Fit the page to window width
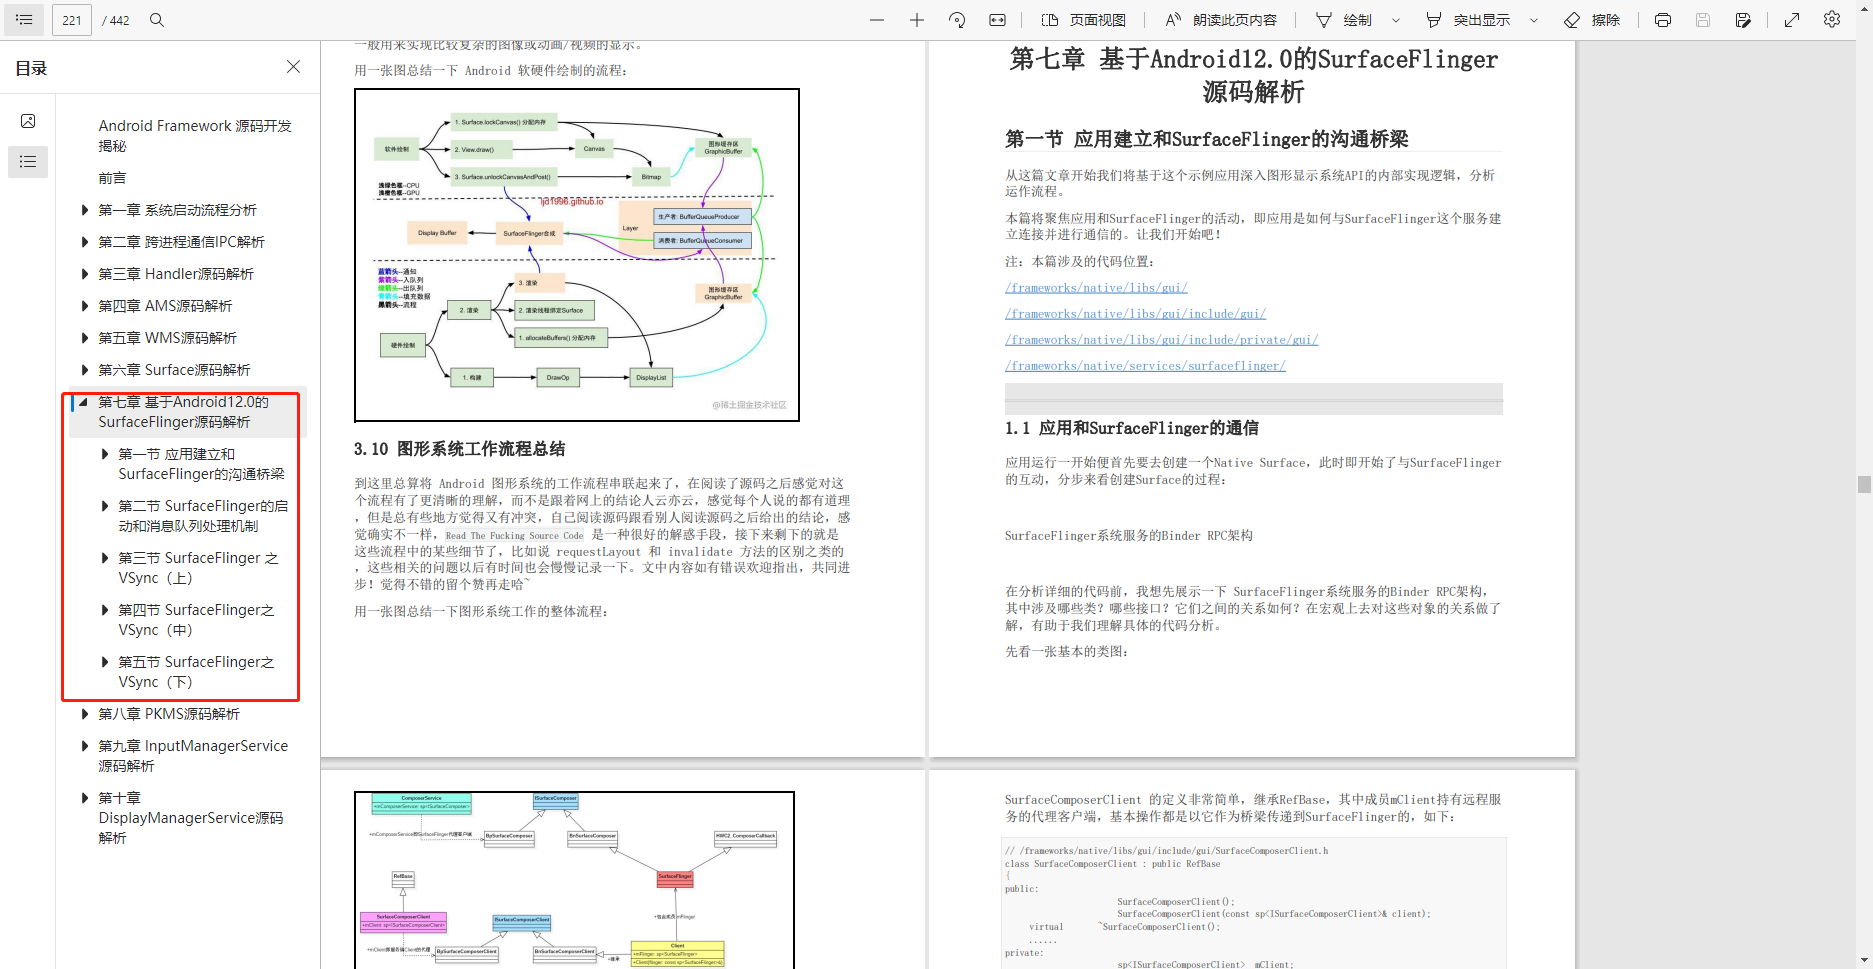1873x969 pixels. click(996, 19)
